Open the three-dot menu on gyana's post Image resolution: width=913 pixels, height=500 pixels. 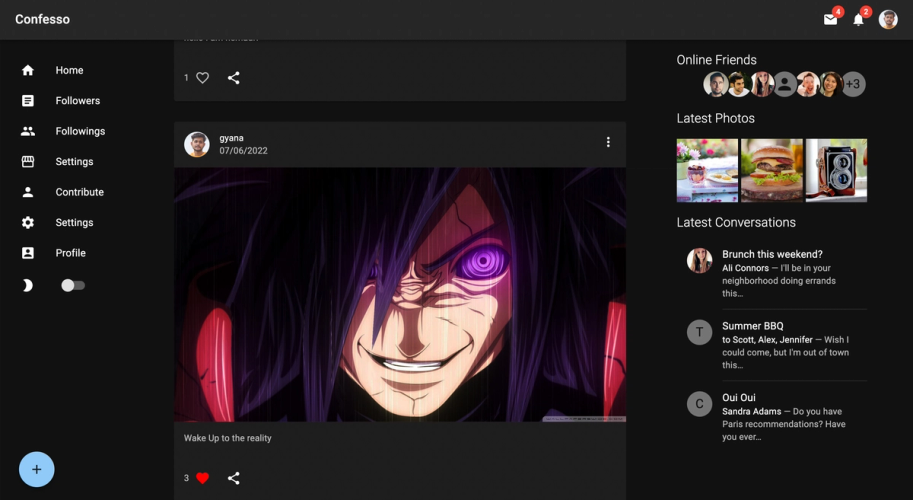608,142
